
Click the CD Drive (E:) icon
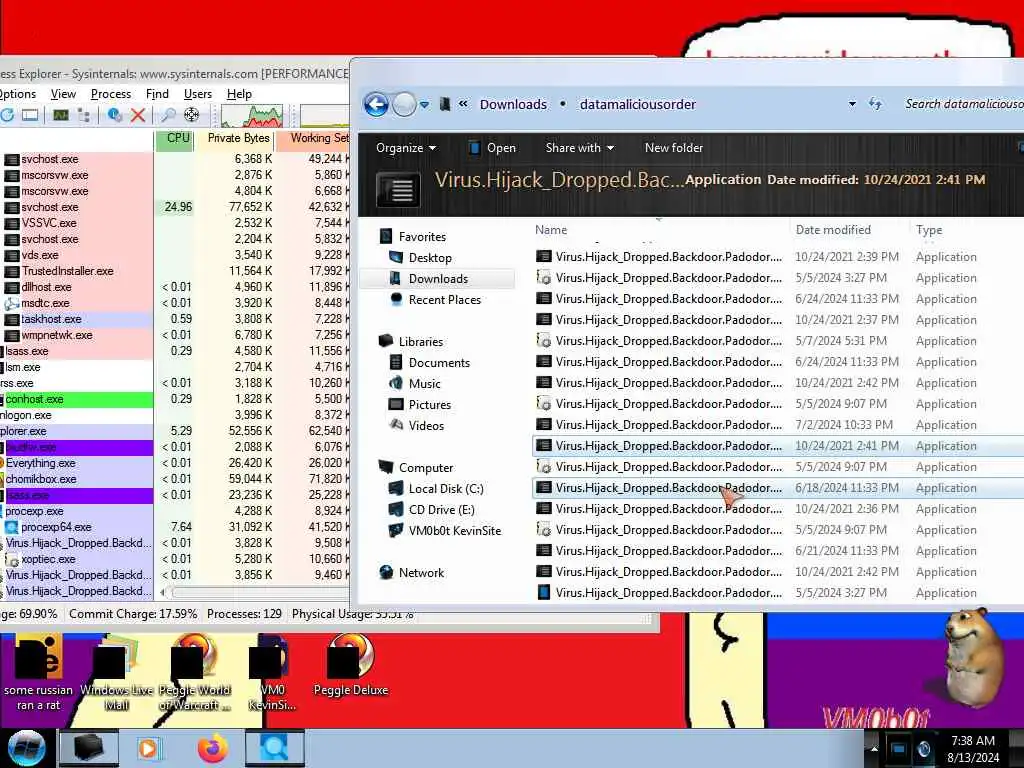coord(395,509)
